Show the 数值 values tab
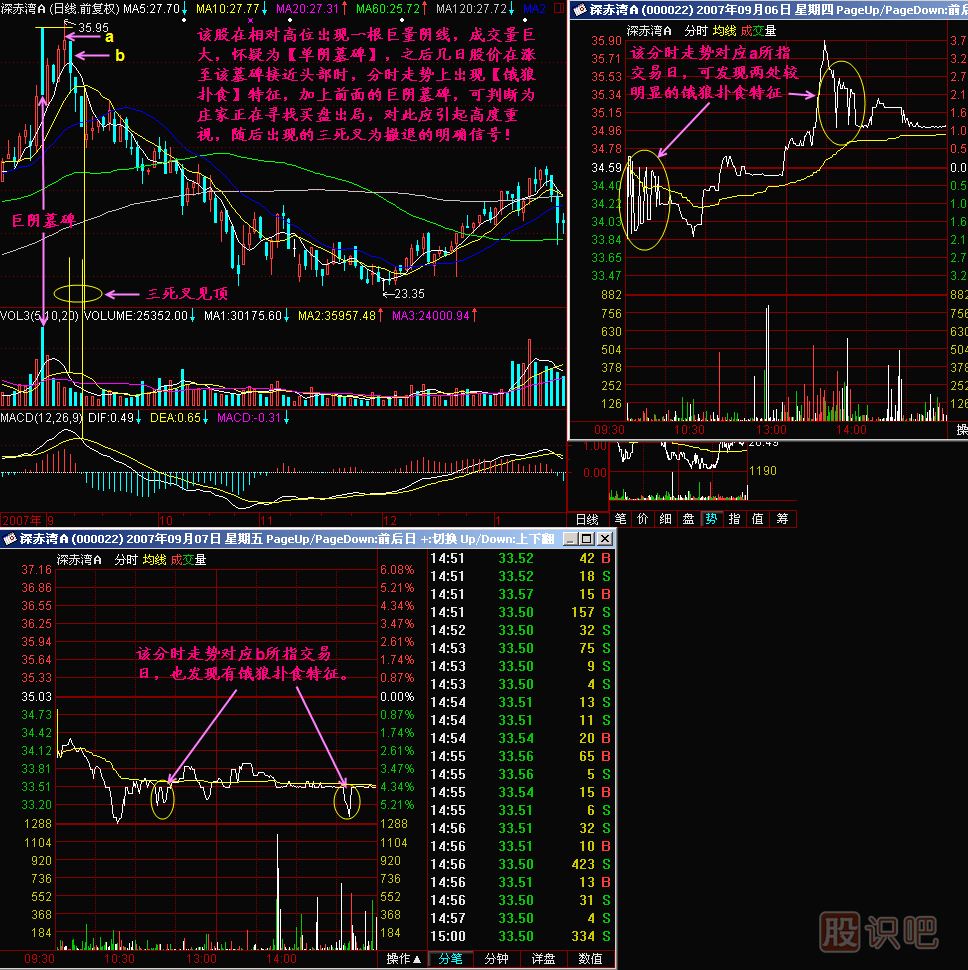 (x=591, y=959)
